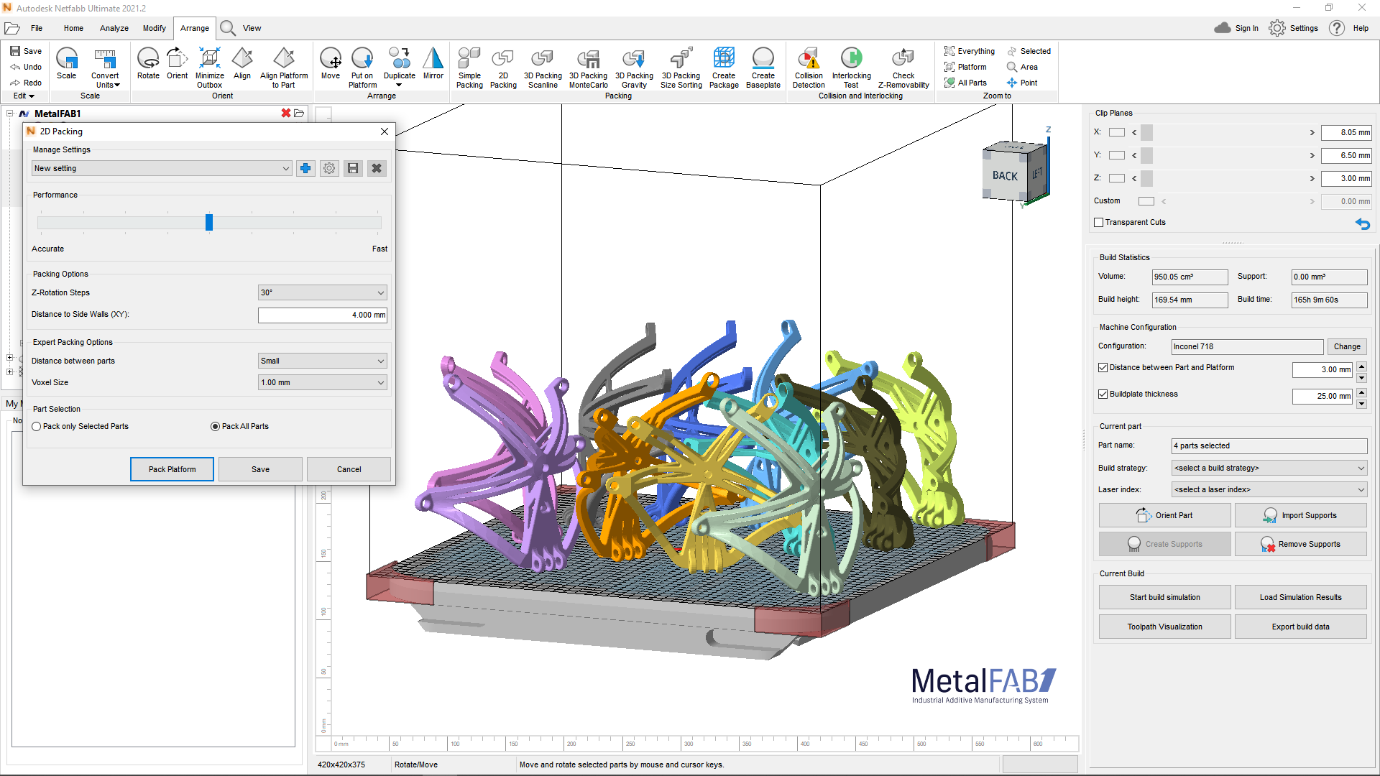The width and height of the screenshot is (1380, 776).
Task: Switch to the Home tab
Action: tap(74, 28)
